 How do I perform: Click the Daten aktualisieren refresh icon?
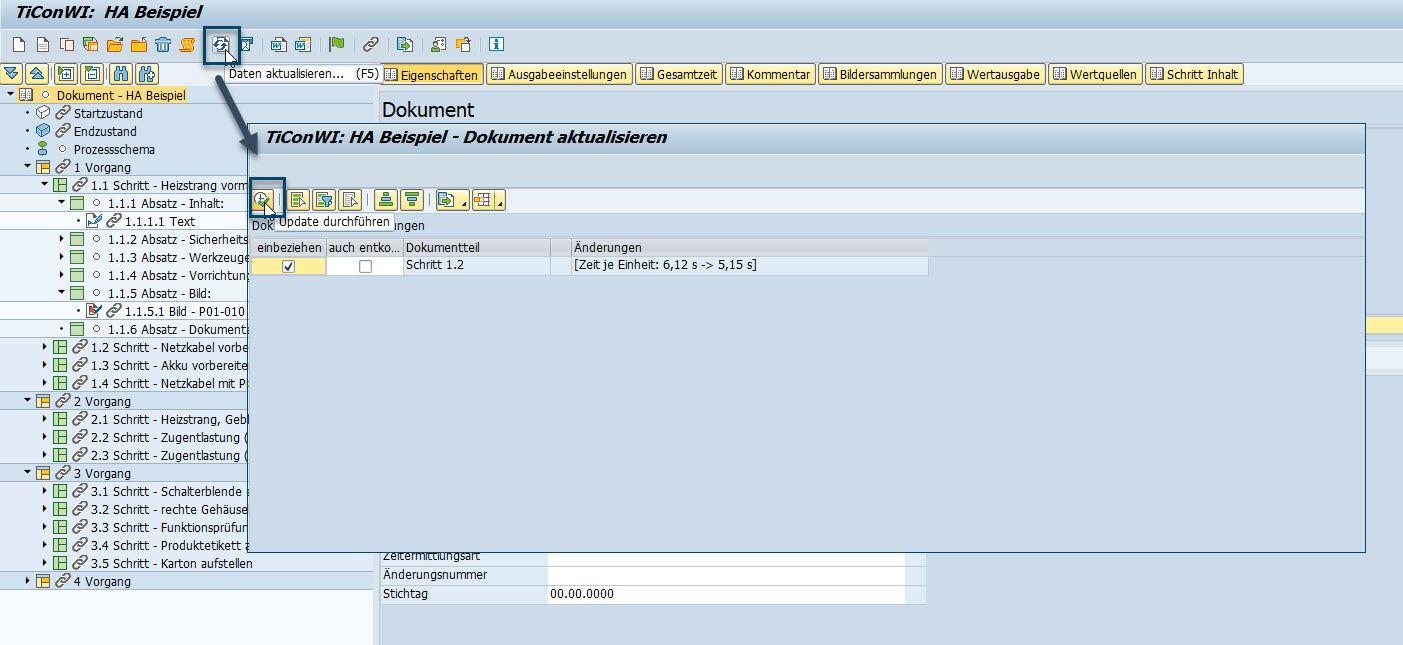click(x=220, y=45)
